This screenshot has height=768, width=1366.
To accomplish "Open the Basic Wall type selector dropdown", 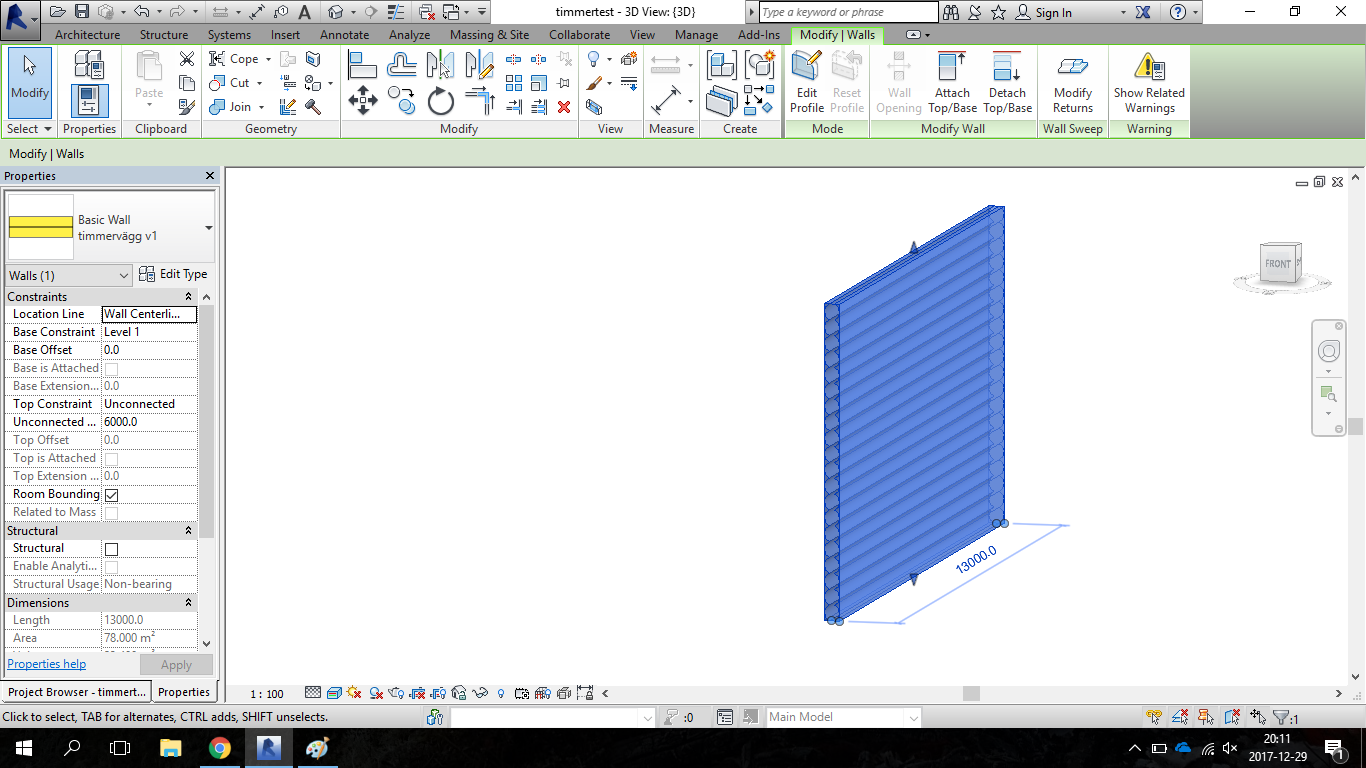I will (x=208, y=228).
